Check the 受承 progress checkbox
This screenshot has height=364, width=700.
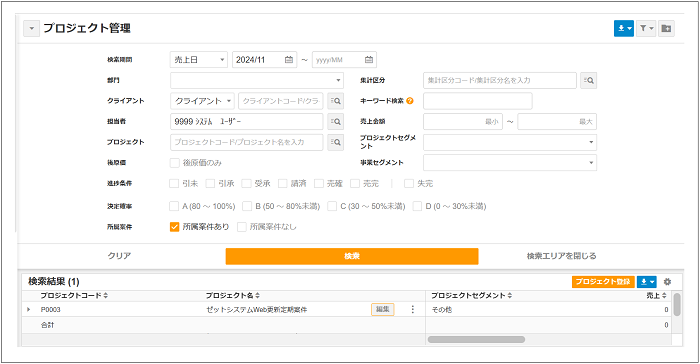246,184
